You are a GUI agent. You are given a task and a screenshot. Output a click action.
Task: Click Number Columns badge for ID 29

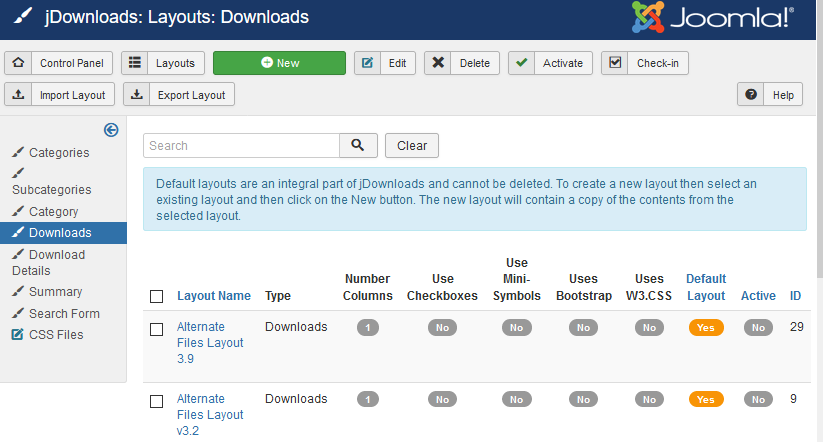click(x=367, y=328)
